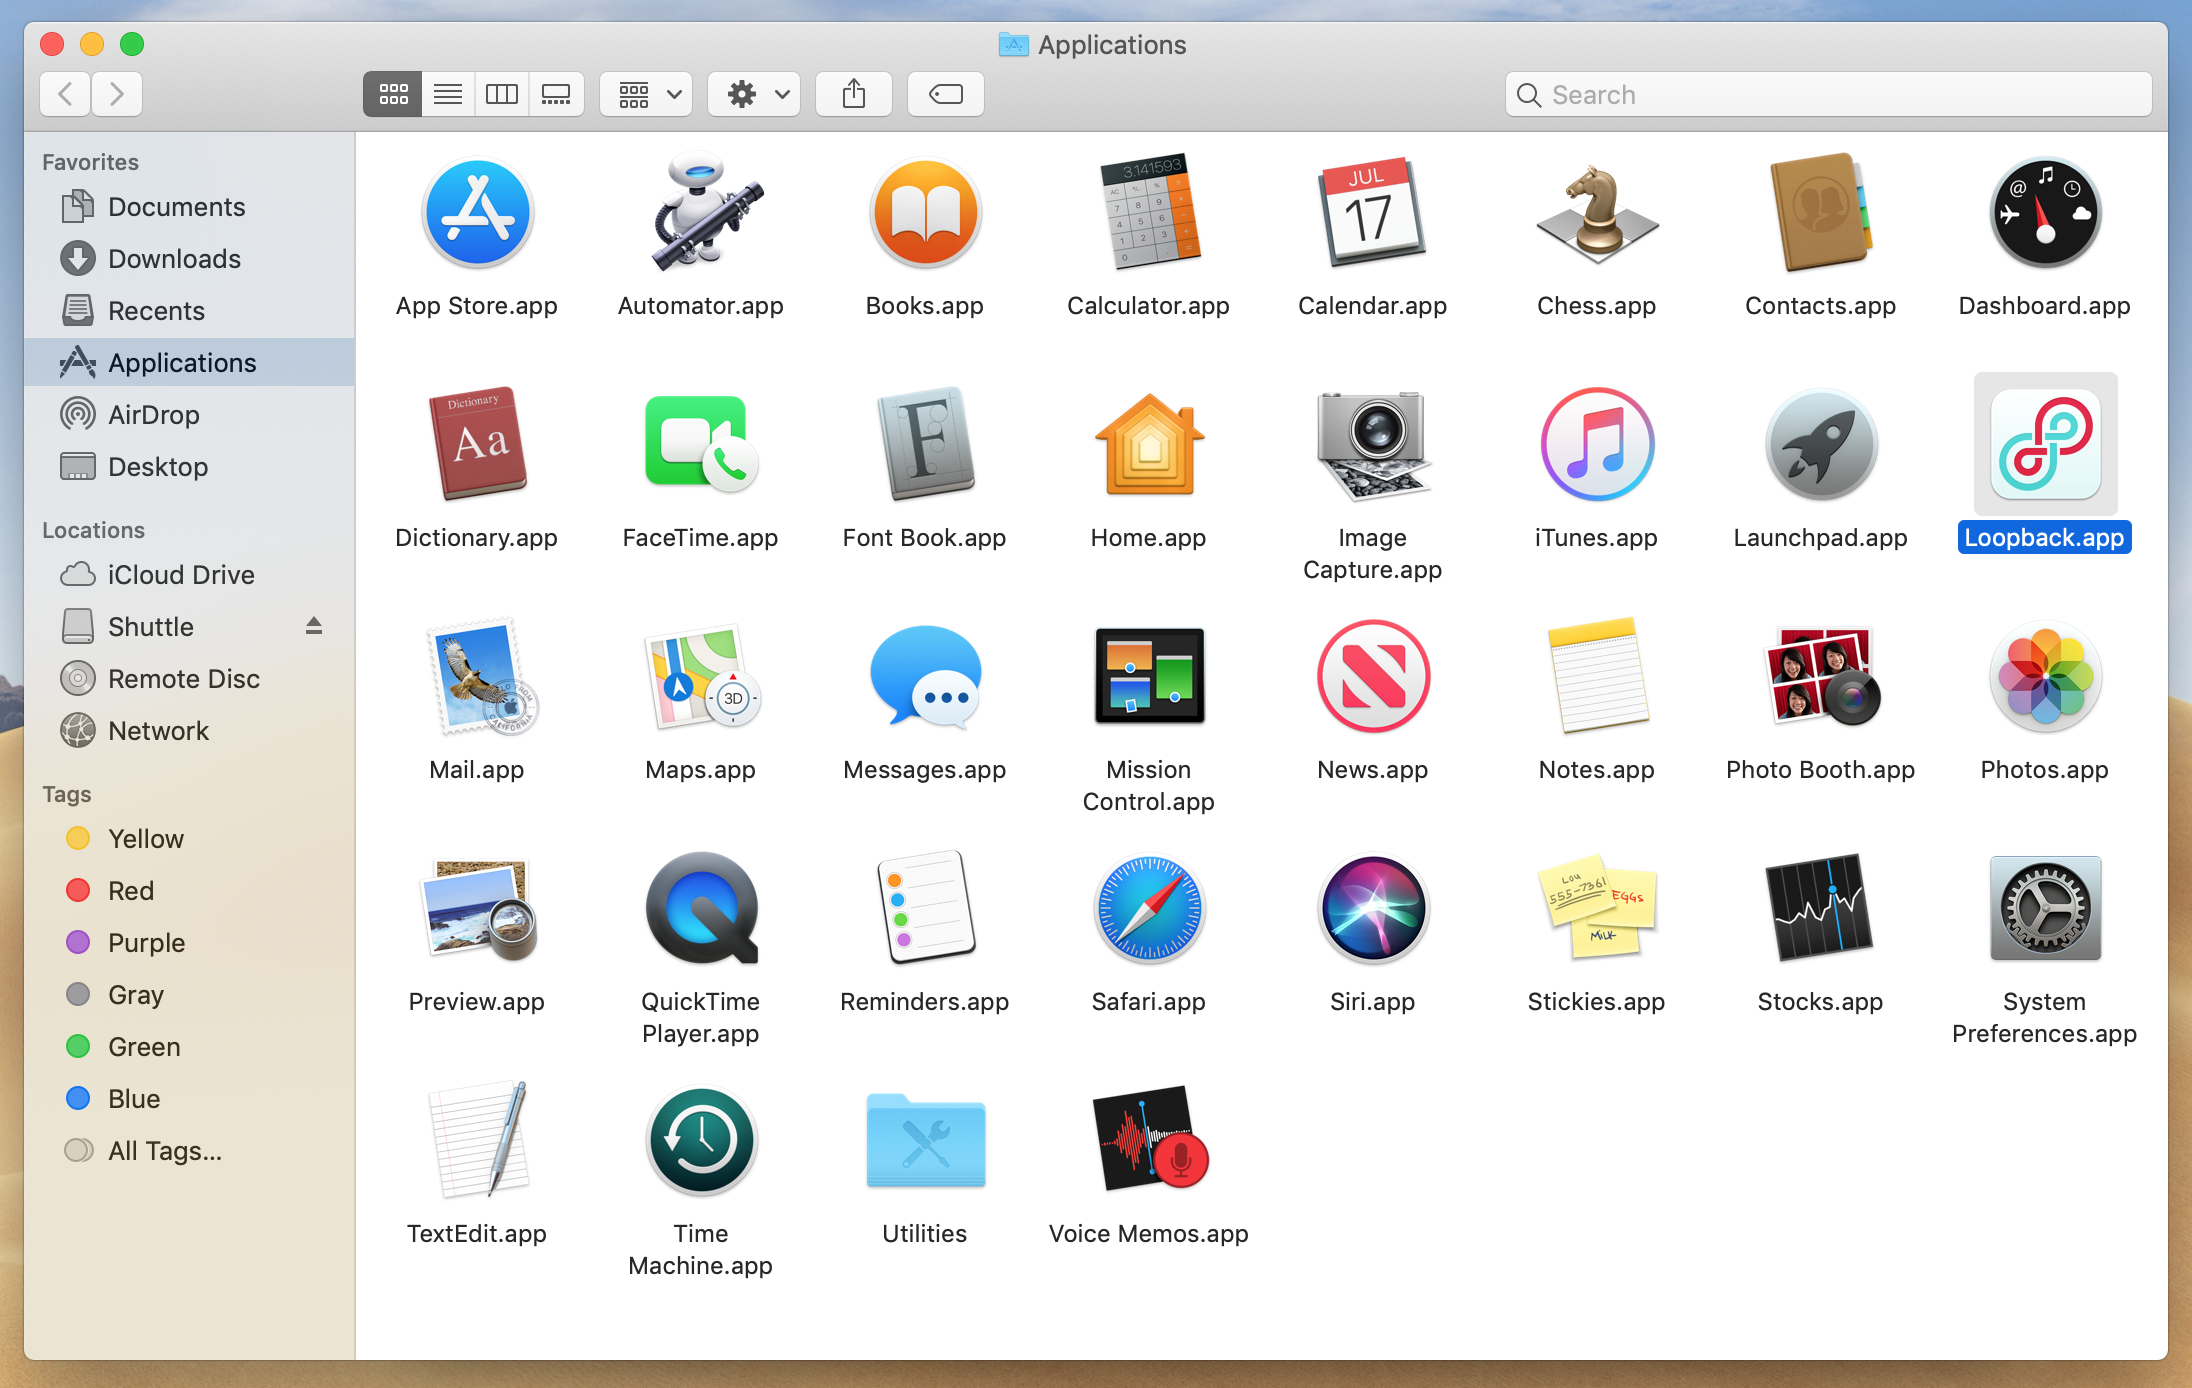The width and height of the screenshot is (2192, 1388).
Task: Switch to gallery view
Action: 556,95
